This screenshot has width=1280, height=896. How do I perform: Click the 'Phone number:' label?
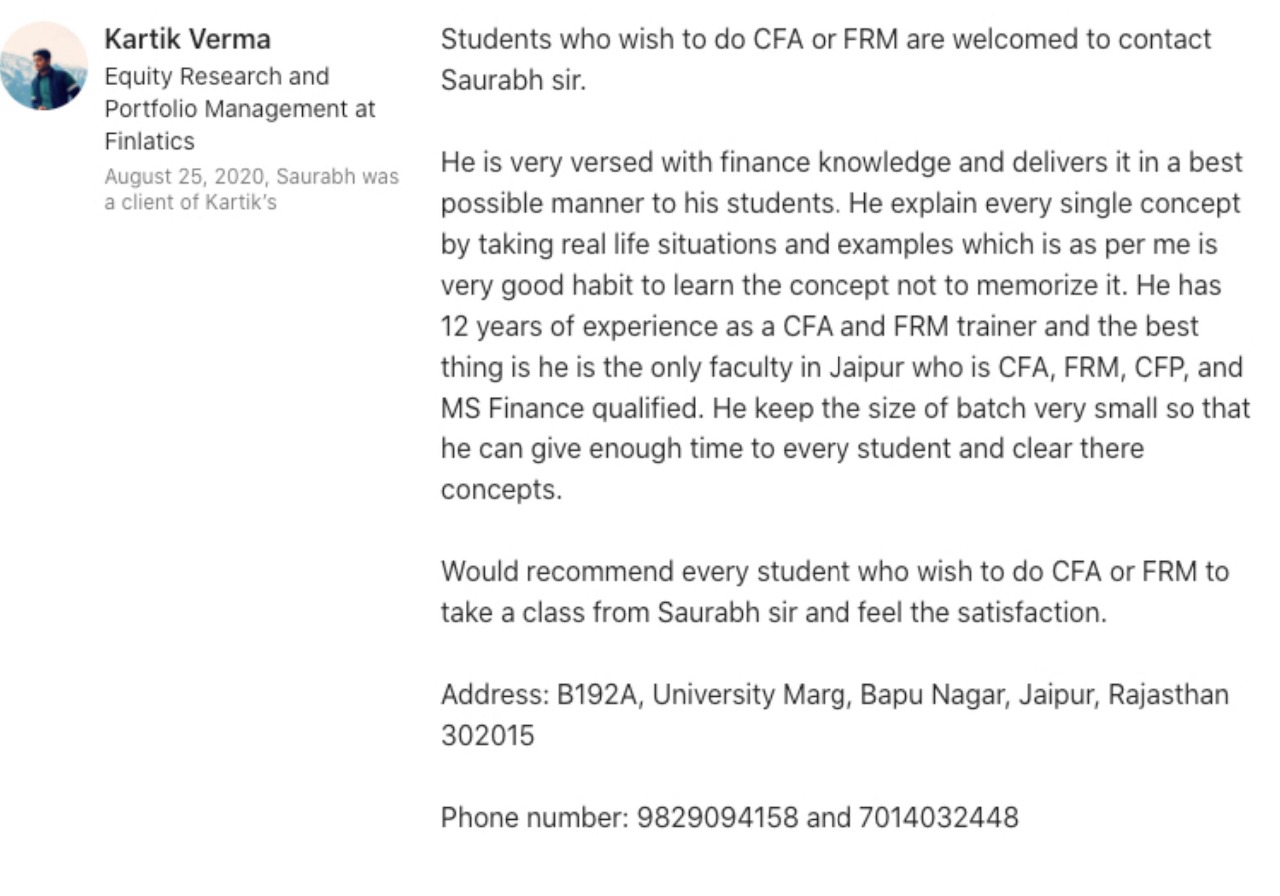533,818
